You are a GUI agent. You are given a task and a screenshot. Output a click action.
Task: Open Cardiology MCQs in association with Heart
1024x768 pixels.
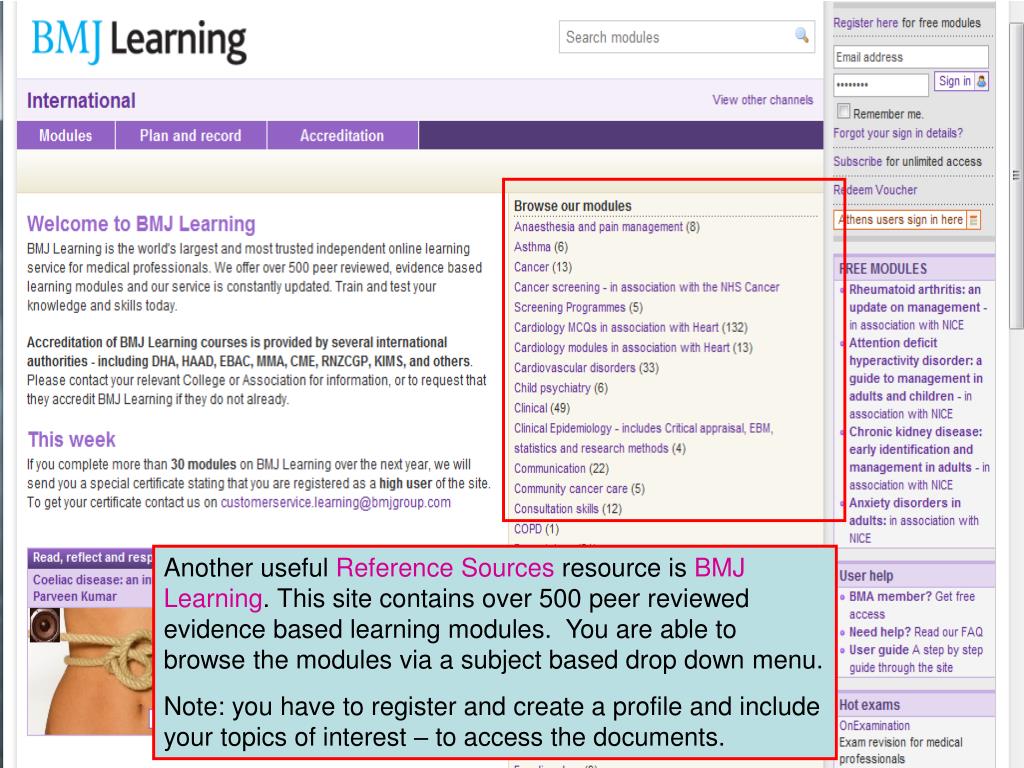tap(630, 327)
